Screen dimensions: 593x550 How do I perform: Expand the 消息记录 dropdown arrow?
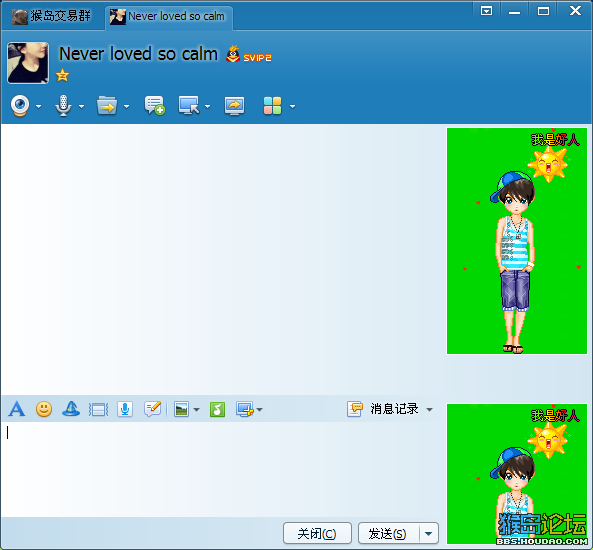point(429,410)
